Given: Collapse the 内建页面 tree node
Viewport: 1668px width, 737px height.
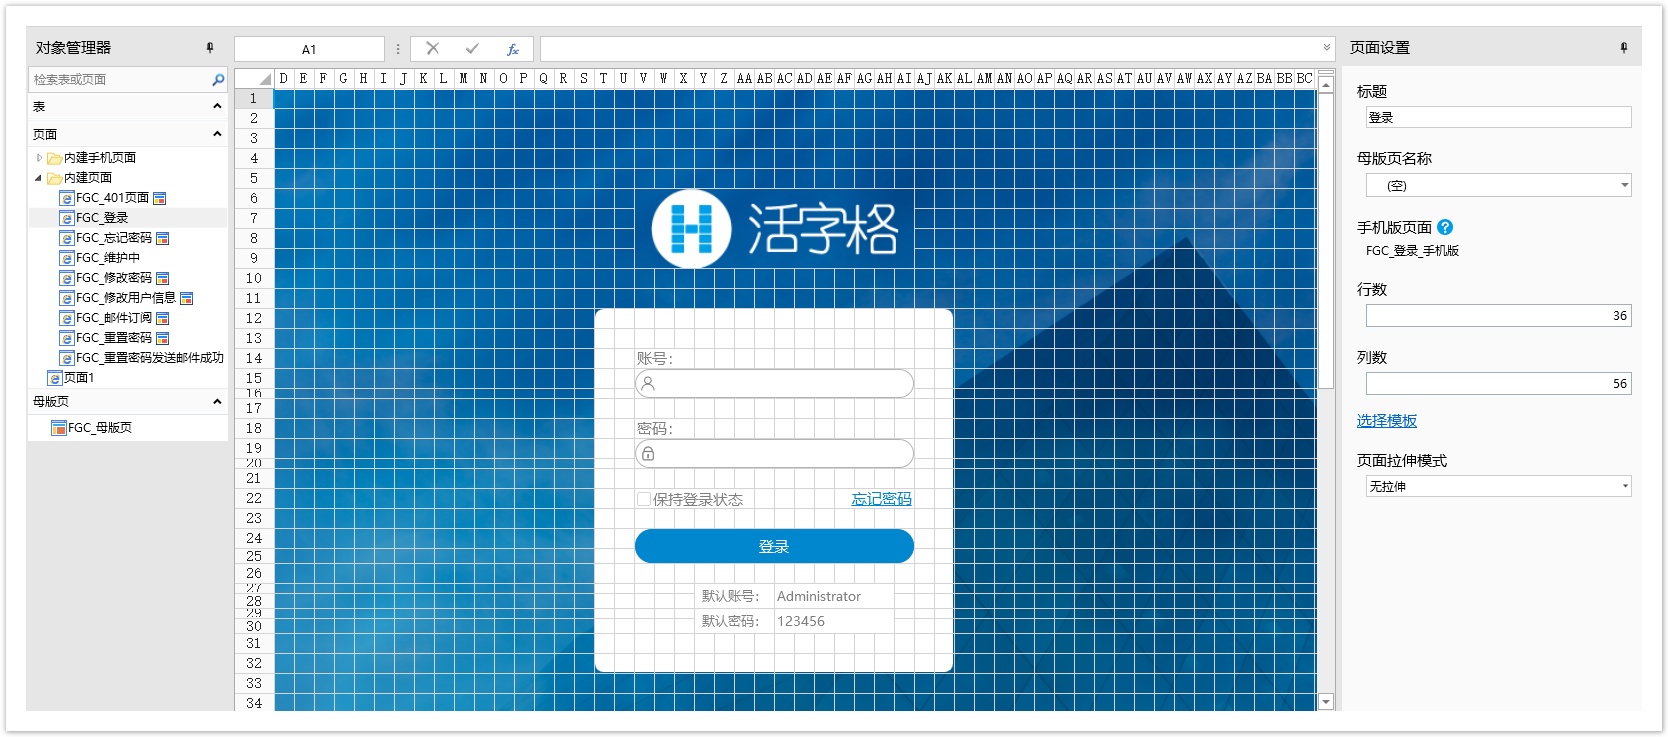Looking at the screenshot, I should tap(39, 178).
